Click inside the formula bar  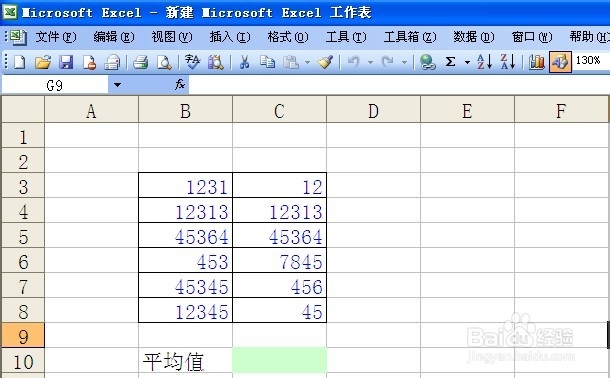[399, 84]
